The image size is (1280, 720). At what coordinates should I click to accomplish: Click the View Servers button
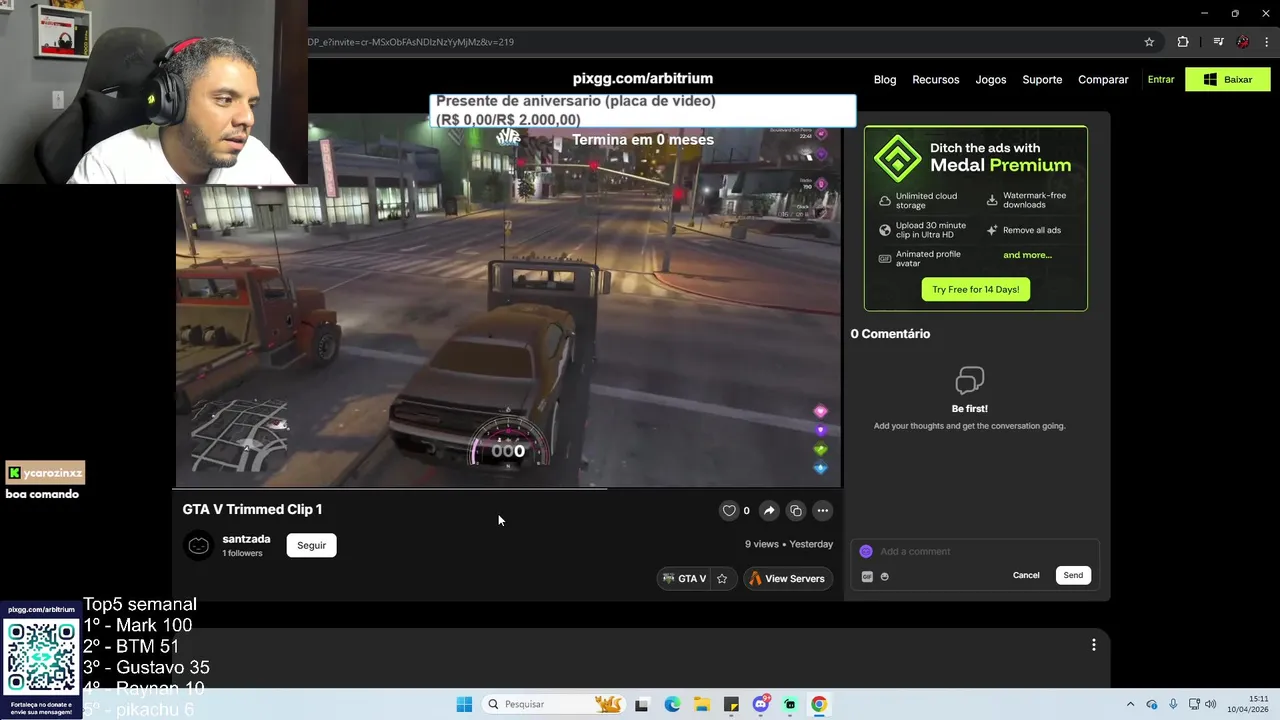point(788,578)
